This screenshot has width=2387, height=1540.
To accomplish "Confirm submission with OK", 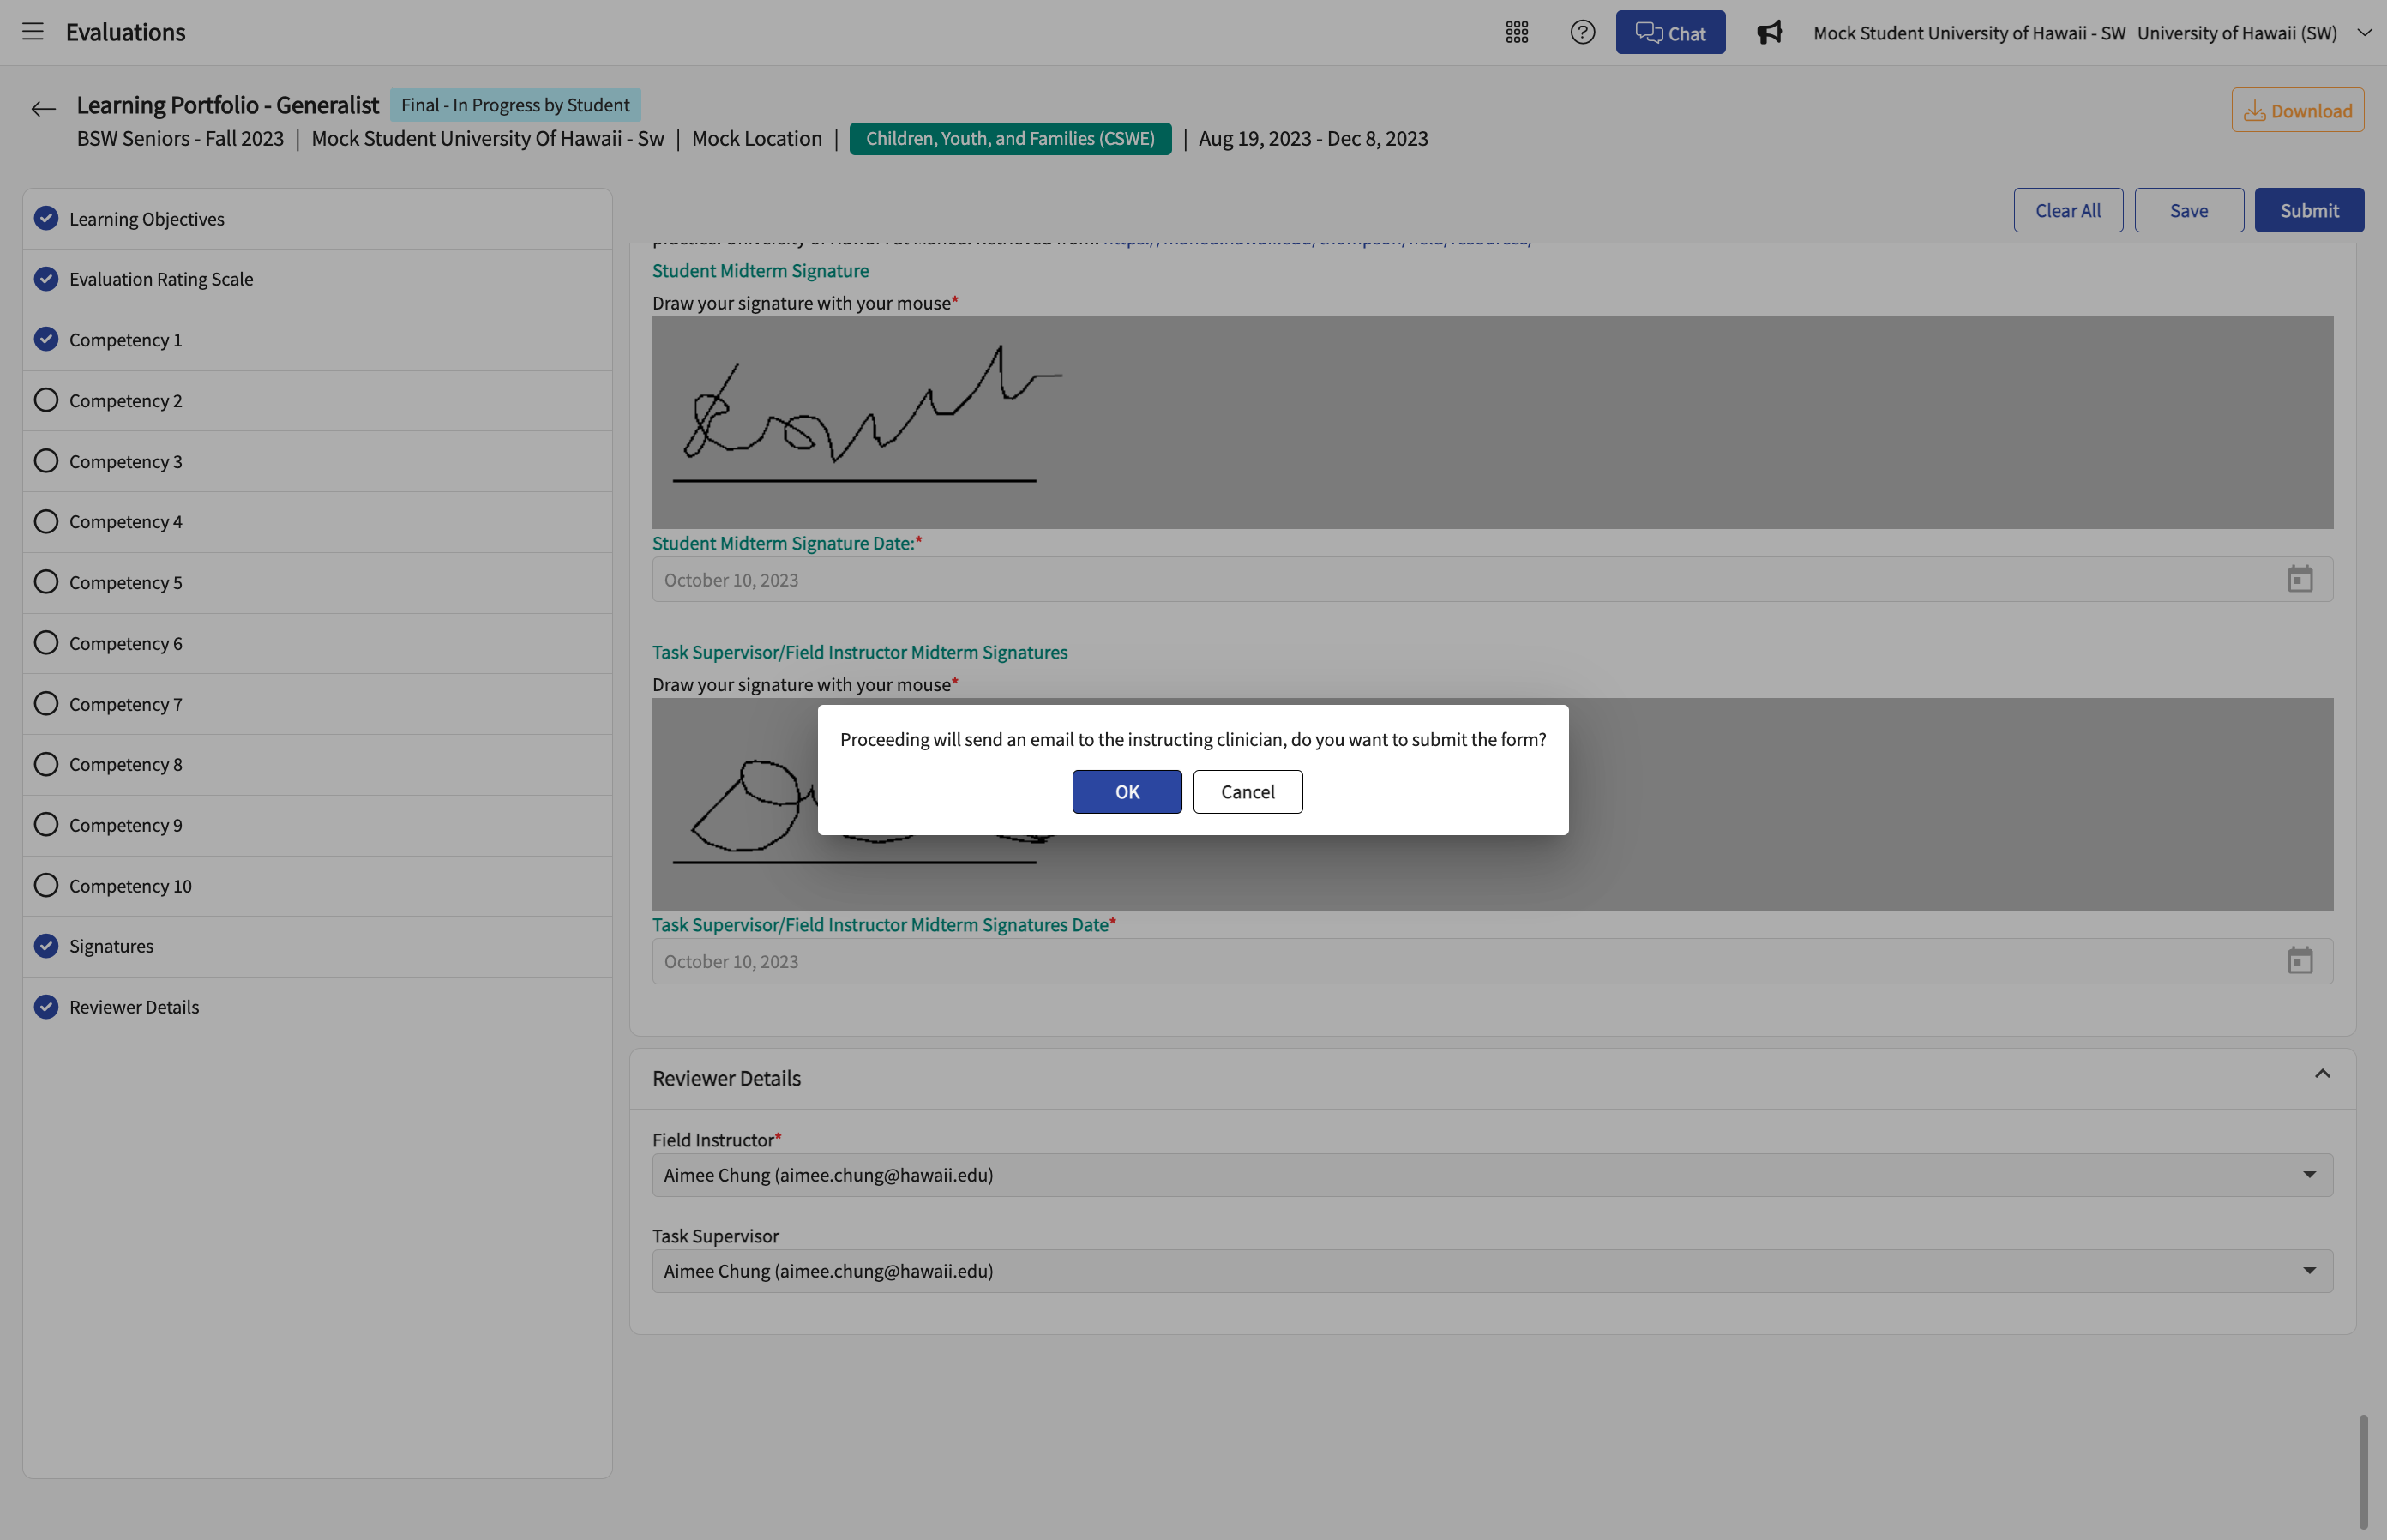I will (x=1127, y=792).
